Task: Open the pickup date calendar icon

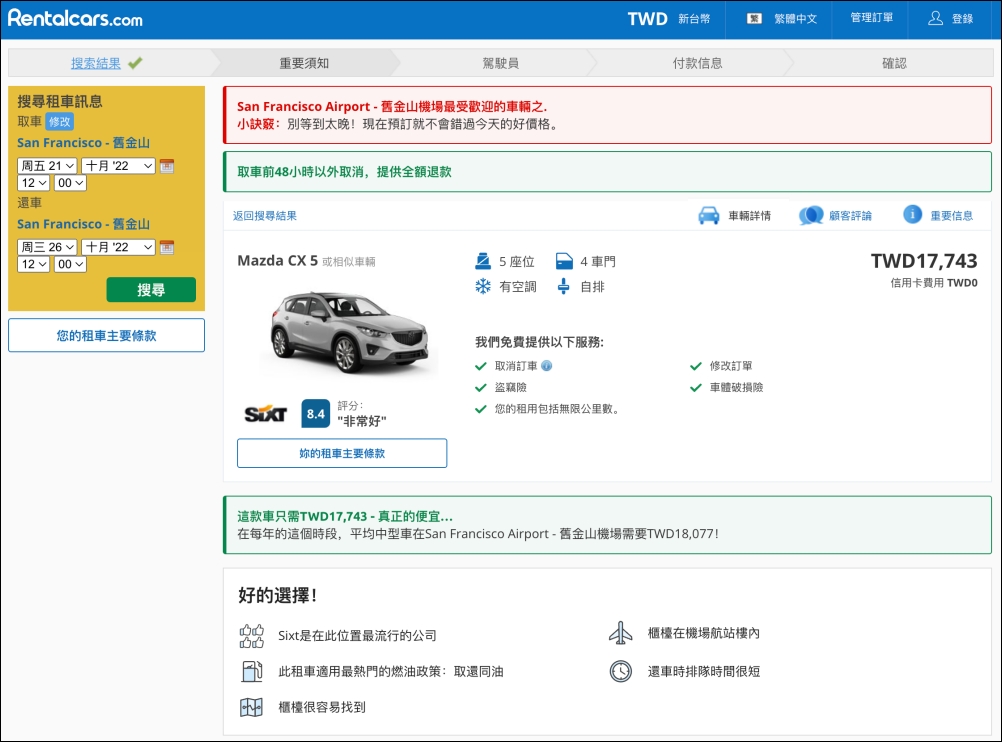Action: point(167,166)
